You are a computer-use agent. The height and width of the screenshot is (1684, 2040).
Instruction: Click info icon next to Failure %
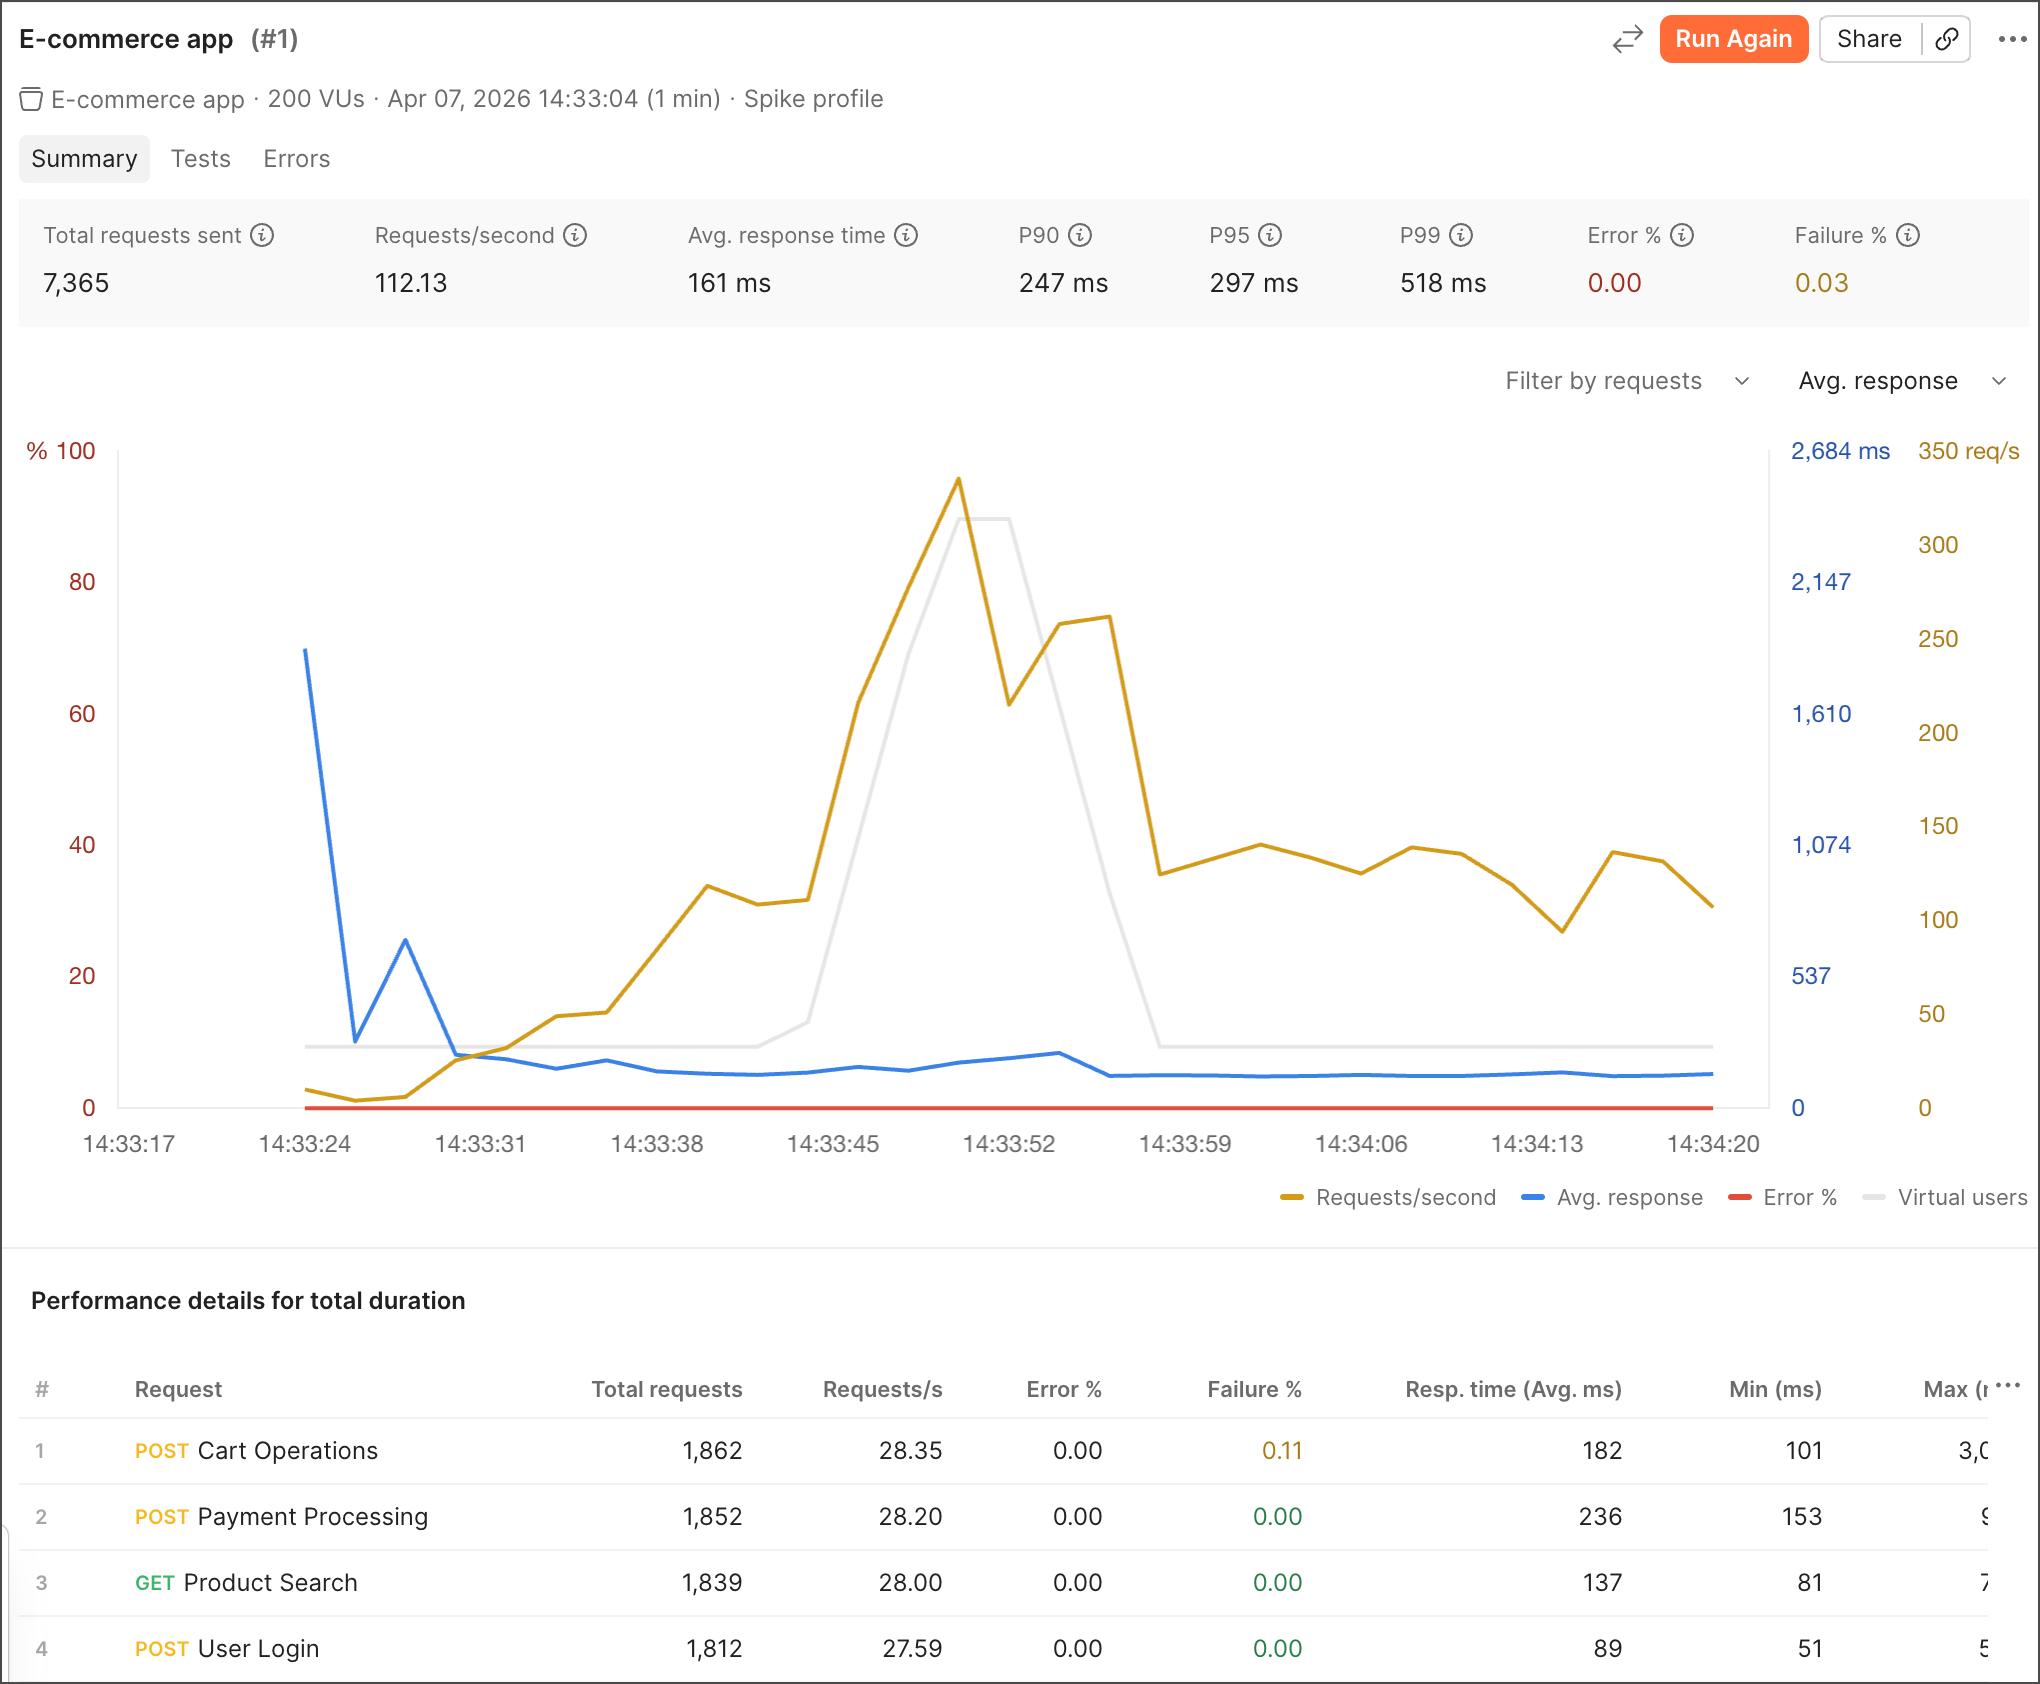1908,235
